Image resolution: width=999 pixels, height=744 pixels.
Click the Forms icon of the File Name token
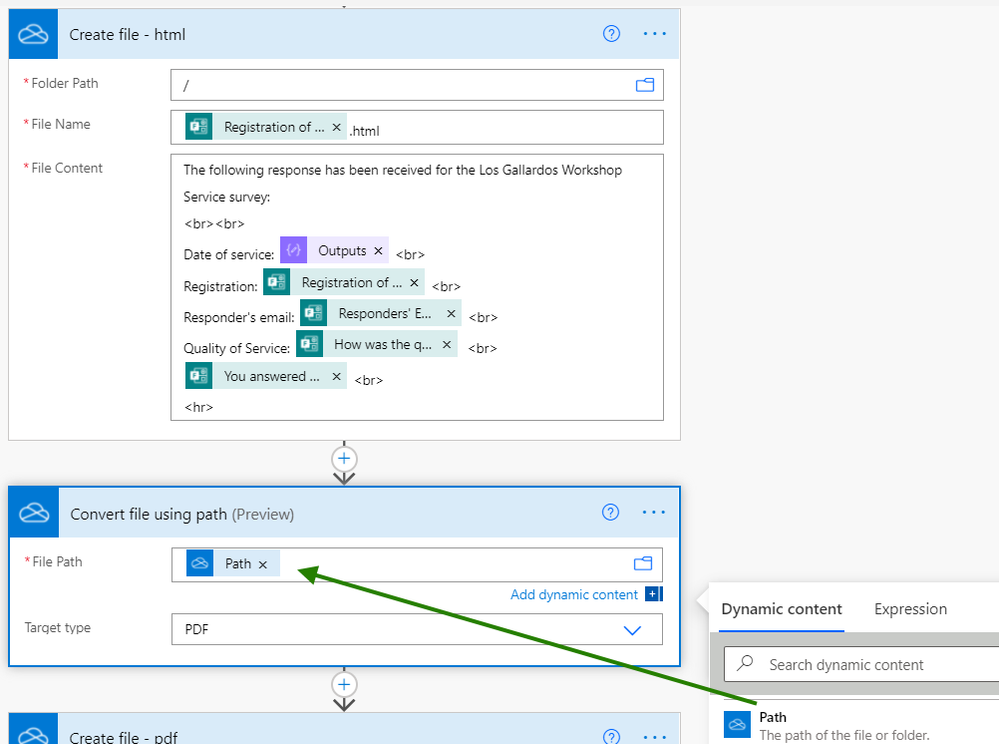199,126
